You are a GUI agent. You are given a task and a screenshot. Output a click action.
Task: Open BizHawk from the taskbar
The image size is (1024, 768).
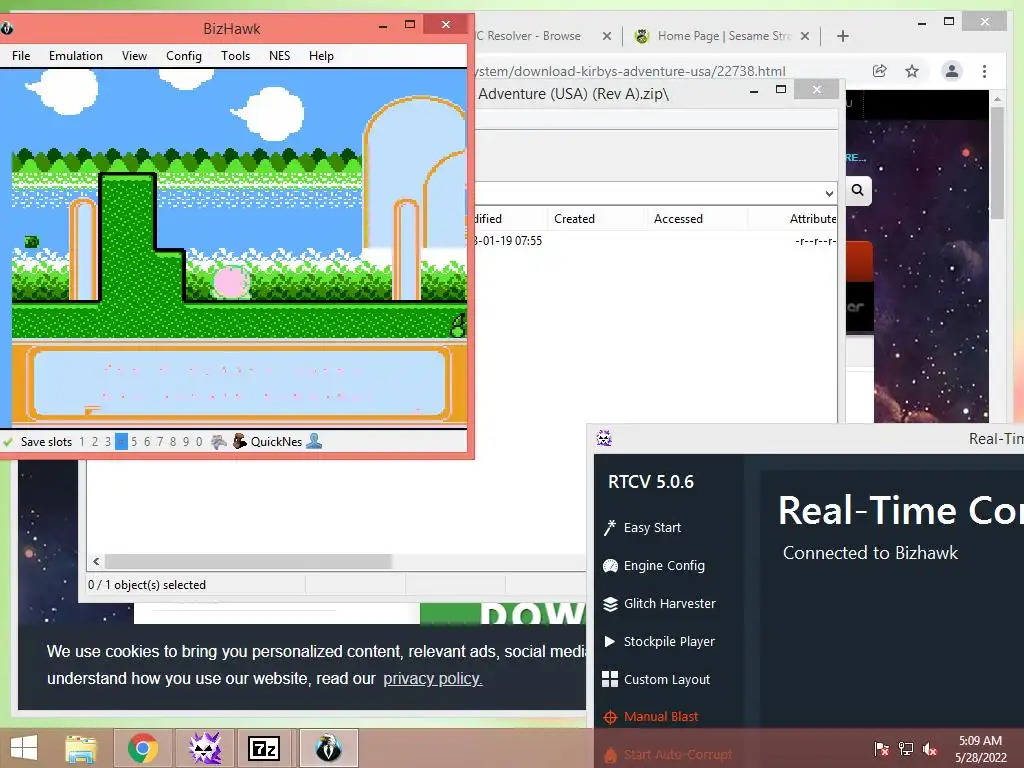point(328,748)
